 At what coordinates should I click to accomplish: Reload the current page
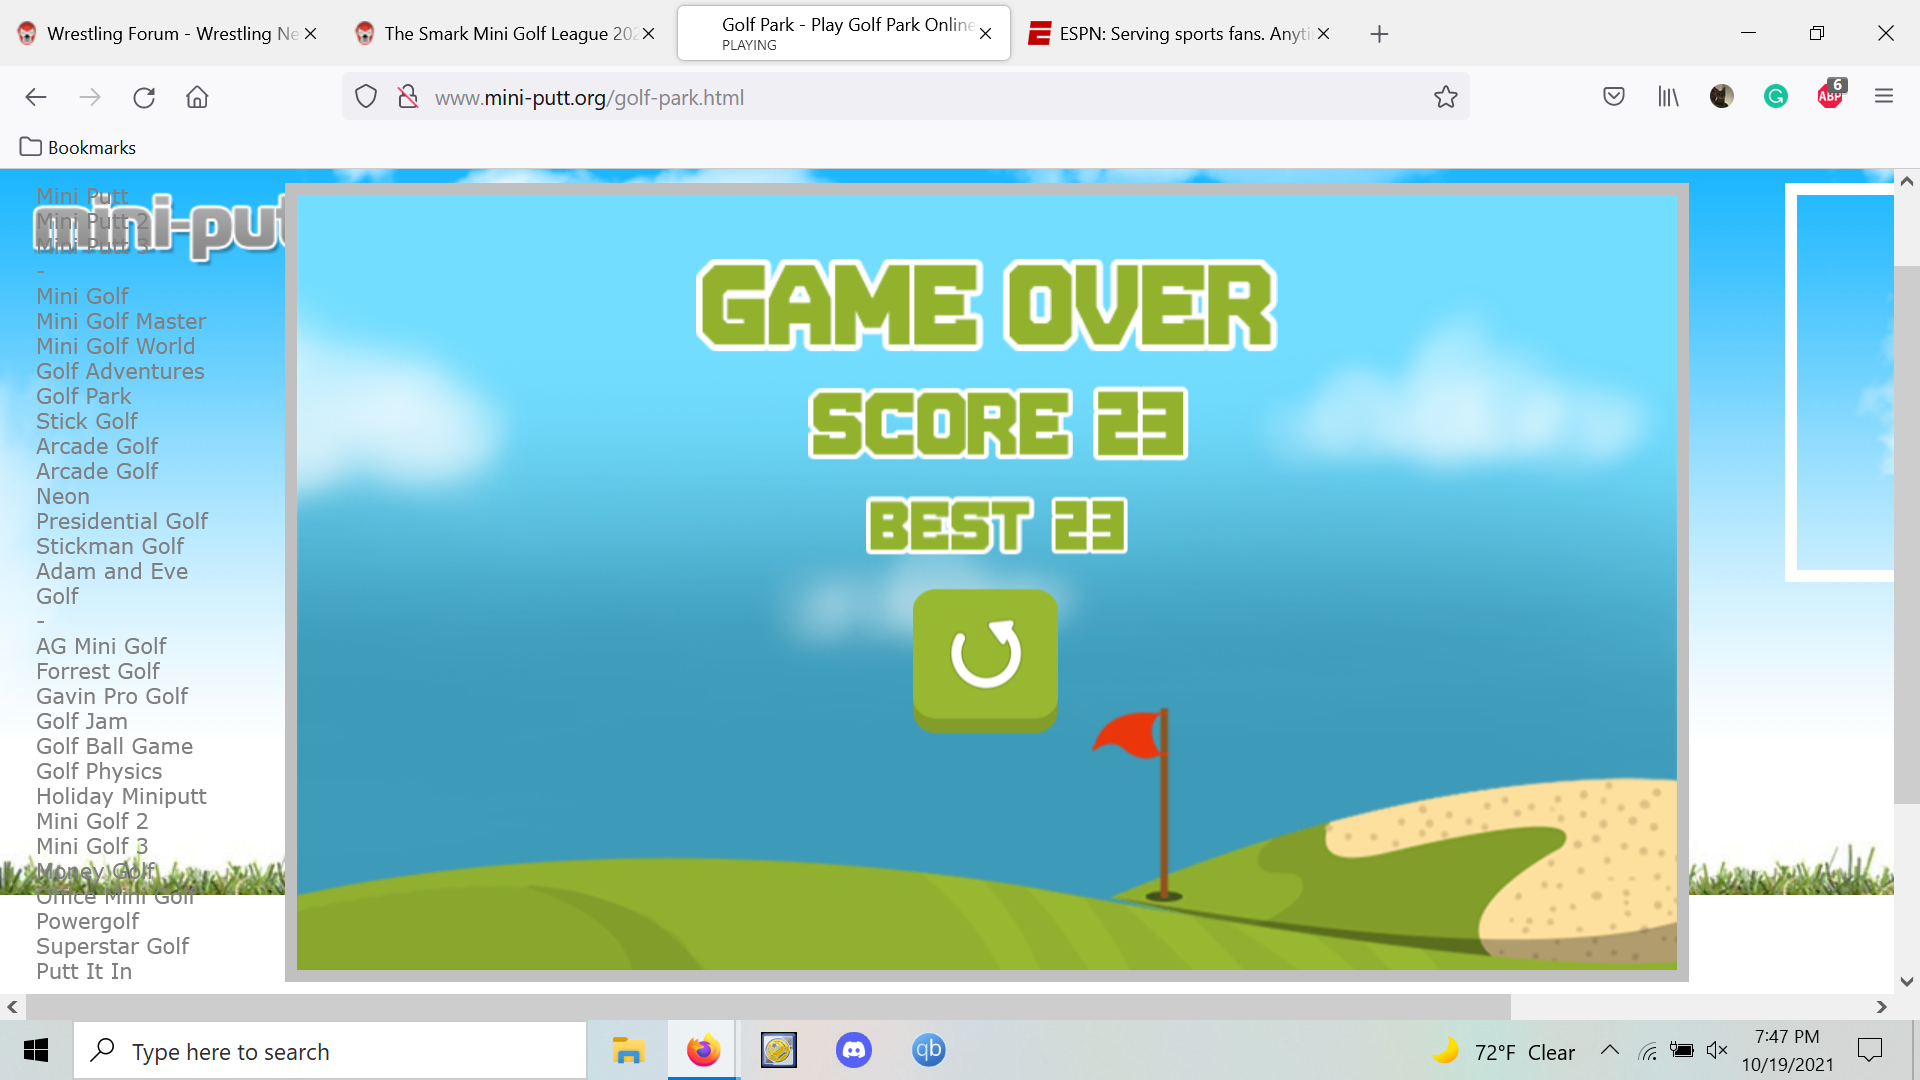(x=144, y=97)
